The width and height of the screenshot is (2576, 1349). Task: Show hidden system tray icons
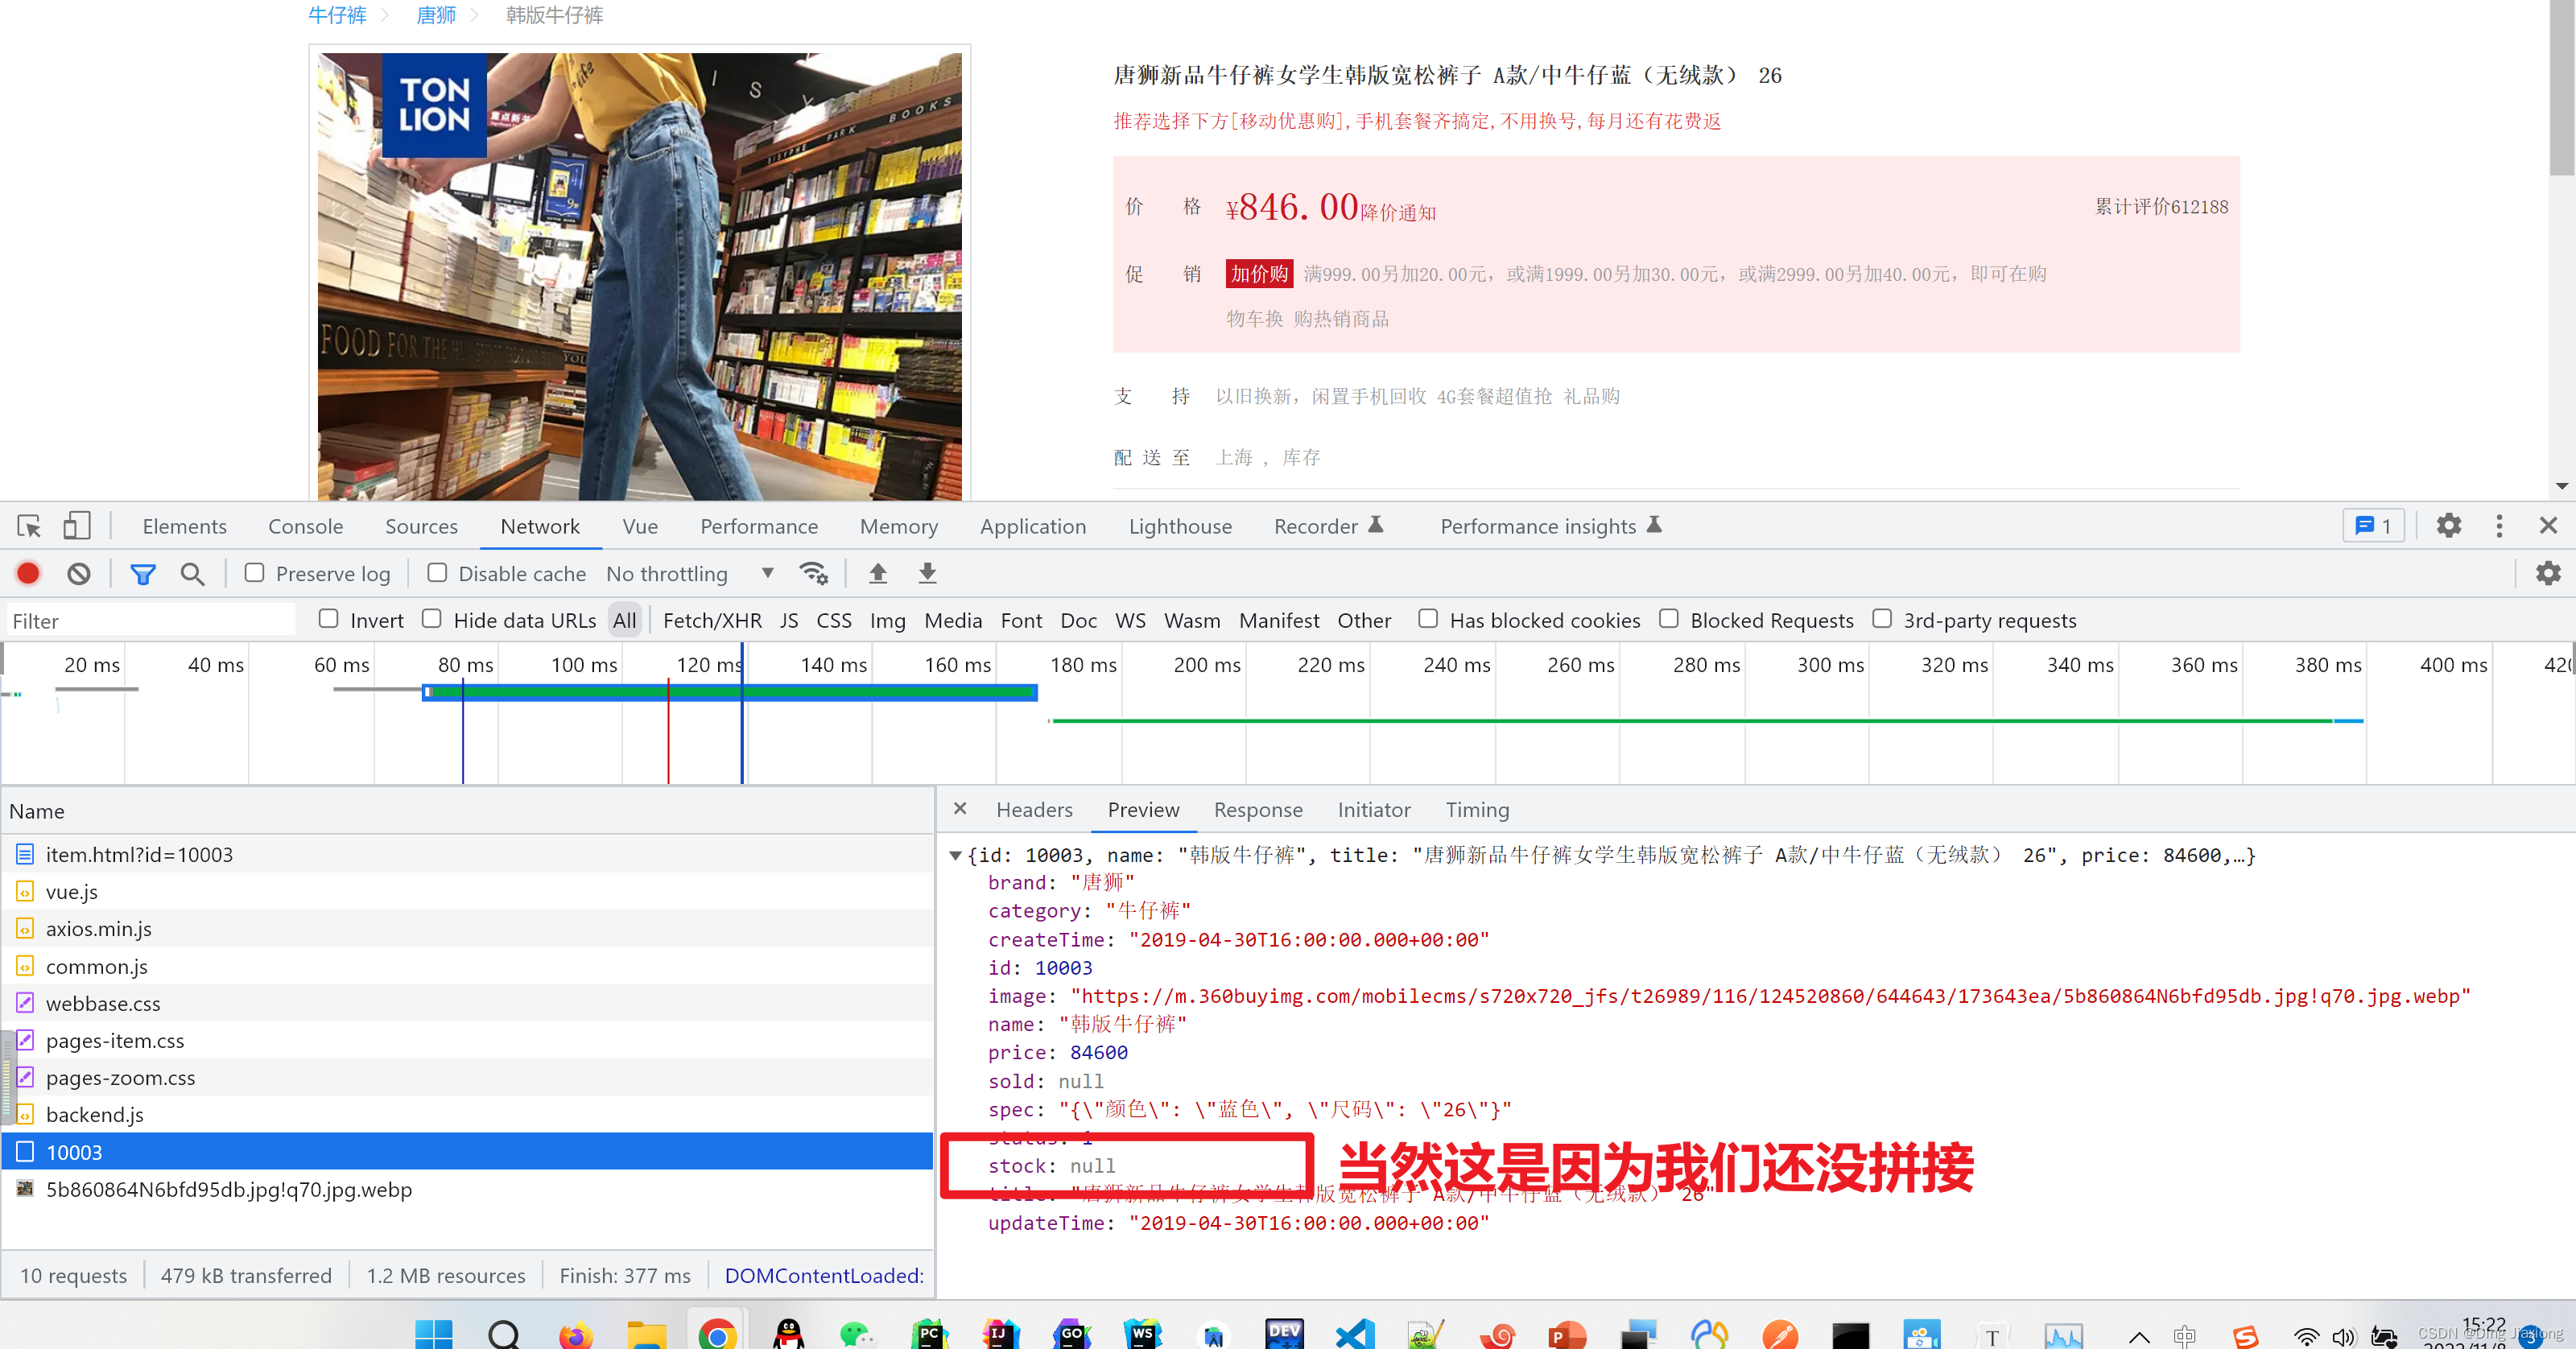pyautogui.click(x=2139, y=1336)
